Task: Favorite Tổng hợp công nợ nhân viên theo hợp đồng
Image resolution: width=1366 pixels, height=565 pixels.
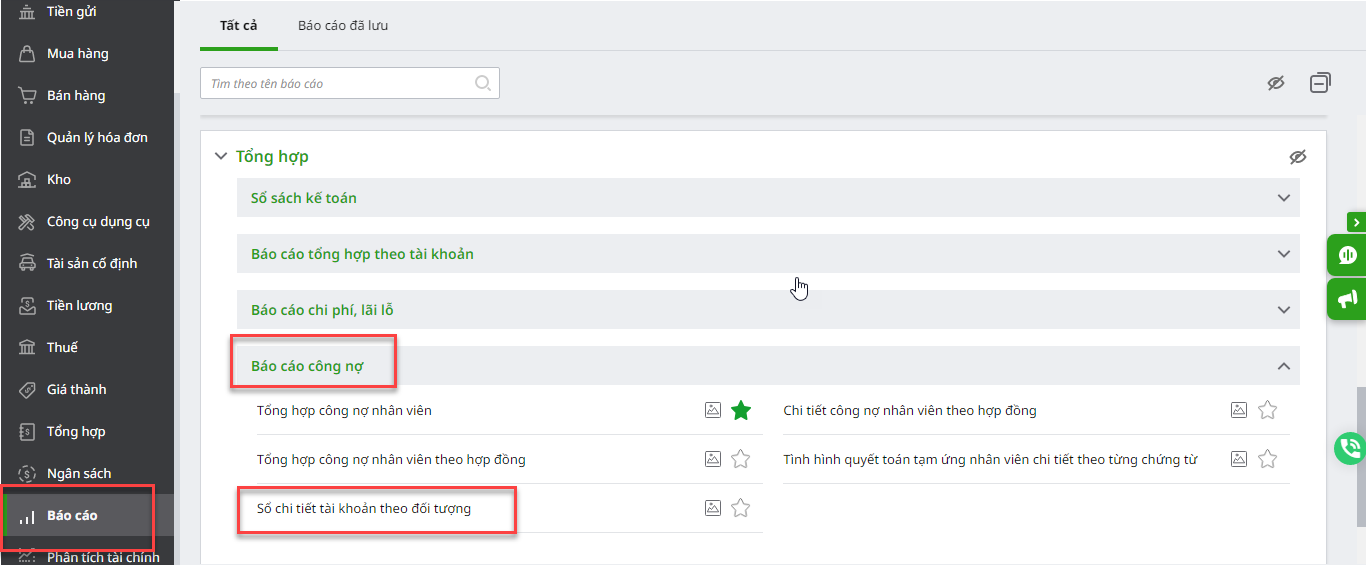Action: [740, 459]
